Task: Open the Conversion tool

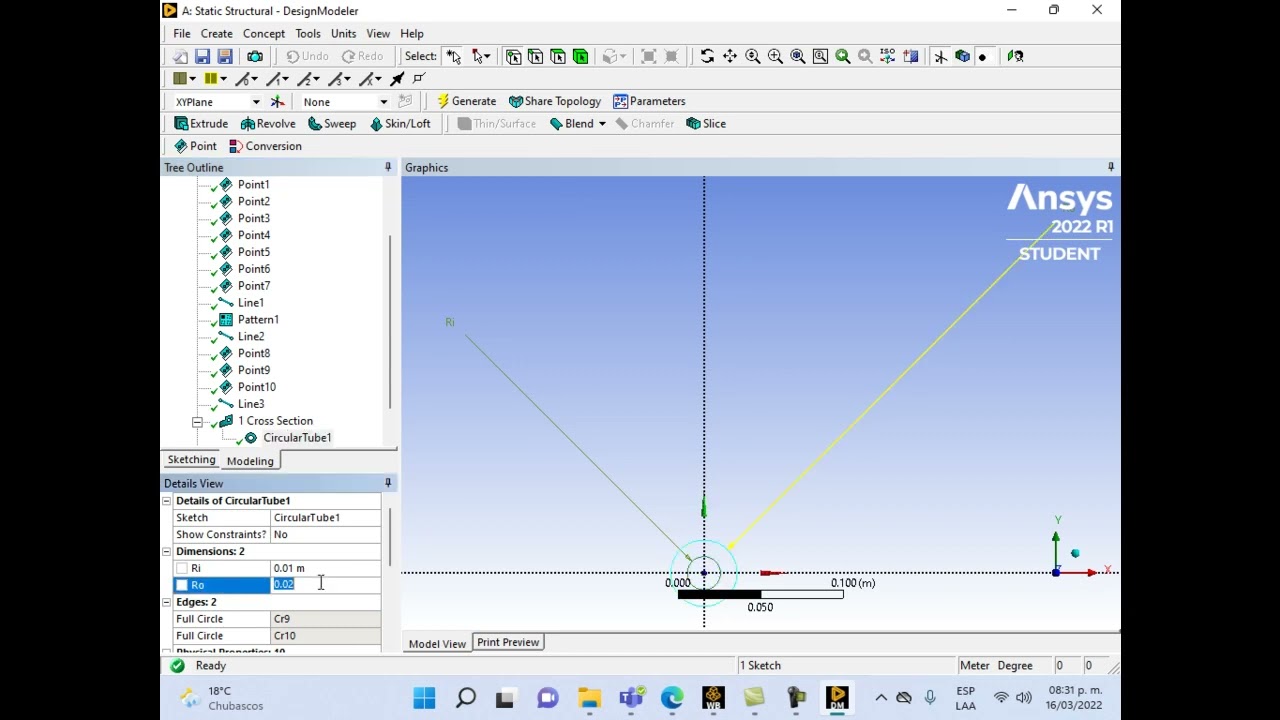Action: (x=265, y=146)
